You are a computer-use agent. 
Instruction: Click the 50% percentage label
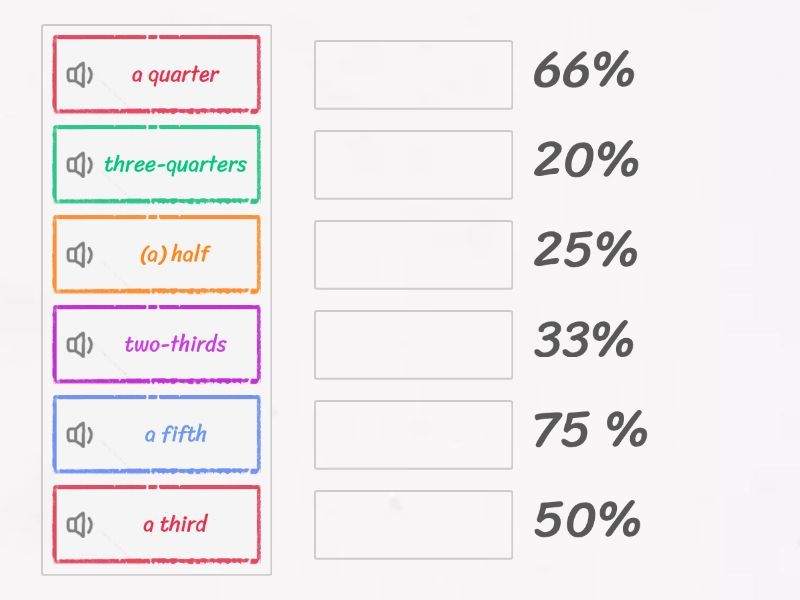586,521
